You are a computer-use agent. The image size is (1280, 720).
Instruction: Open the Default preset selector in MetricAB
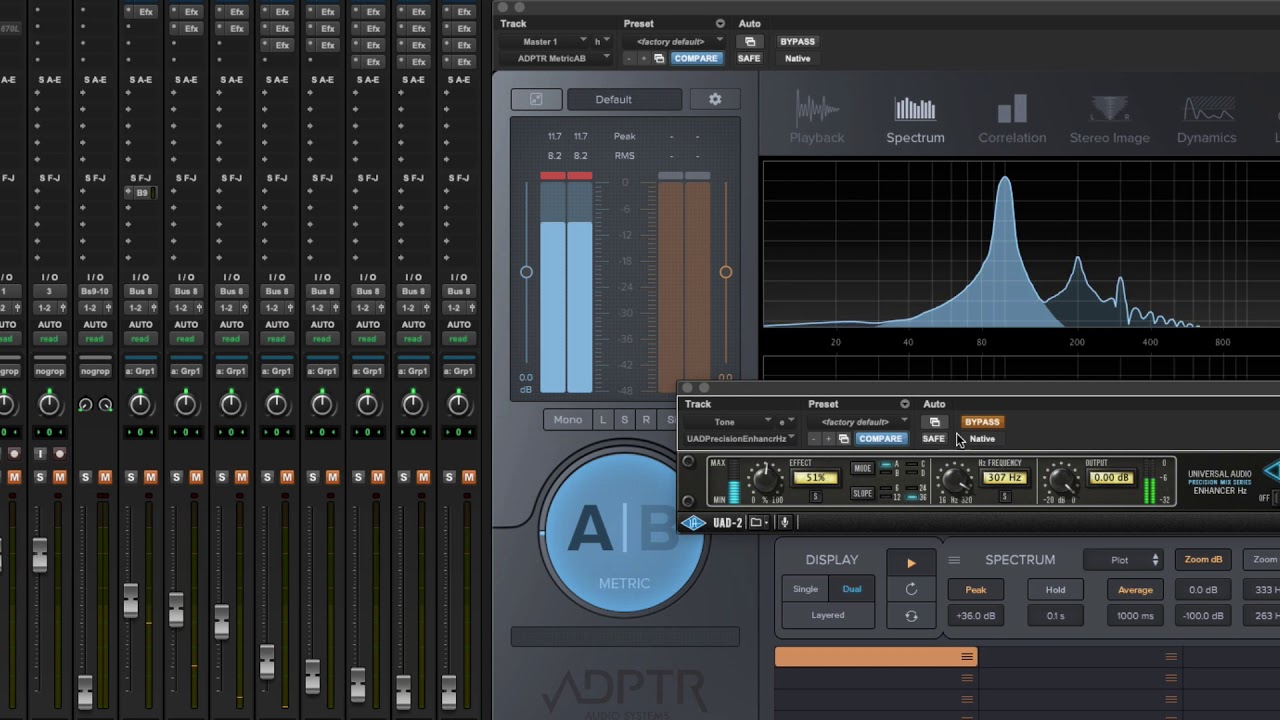625,99
